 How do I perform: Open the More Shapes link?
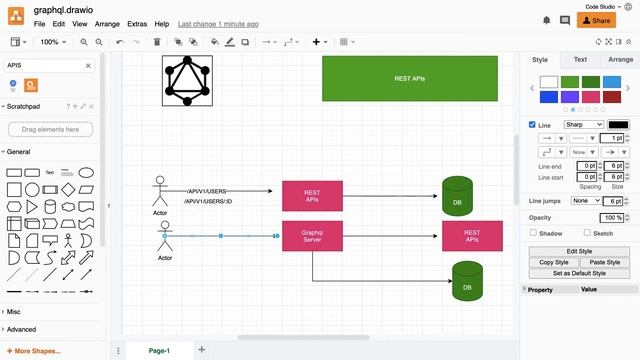33,351
